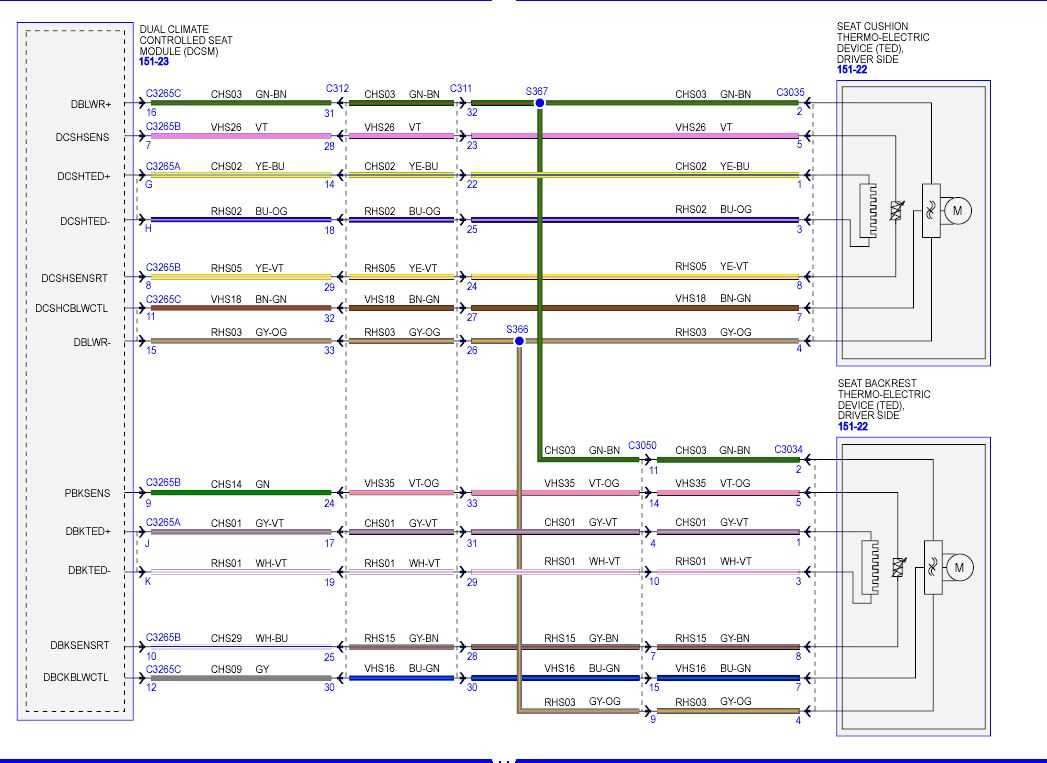Viewport: 1047px width, 763px height.
Task: Select blower control box in Seat Backrest TED
Action: (x=933, y=567)
